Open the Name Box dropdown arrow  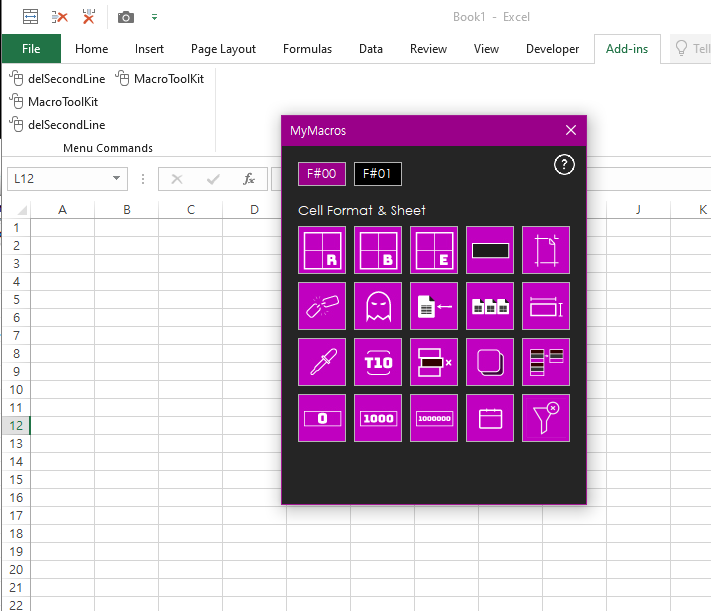117,178
